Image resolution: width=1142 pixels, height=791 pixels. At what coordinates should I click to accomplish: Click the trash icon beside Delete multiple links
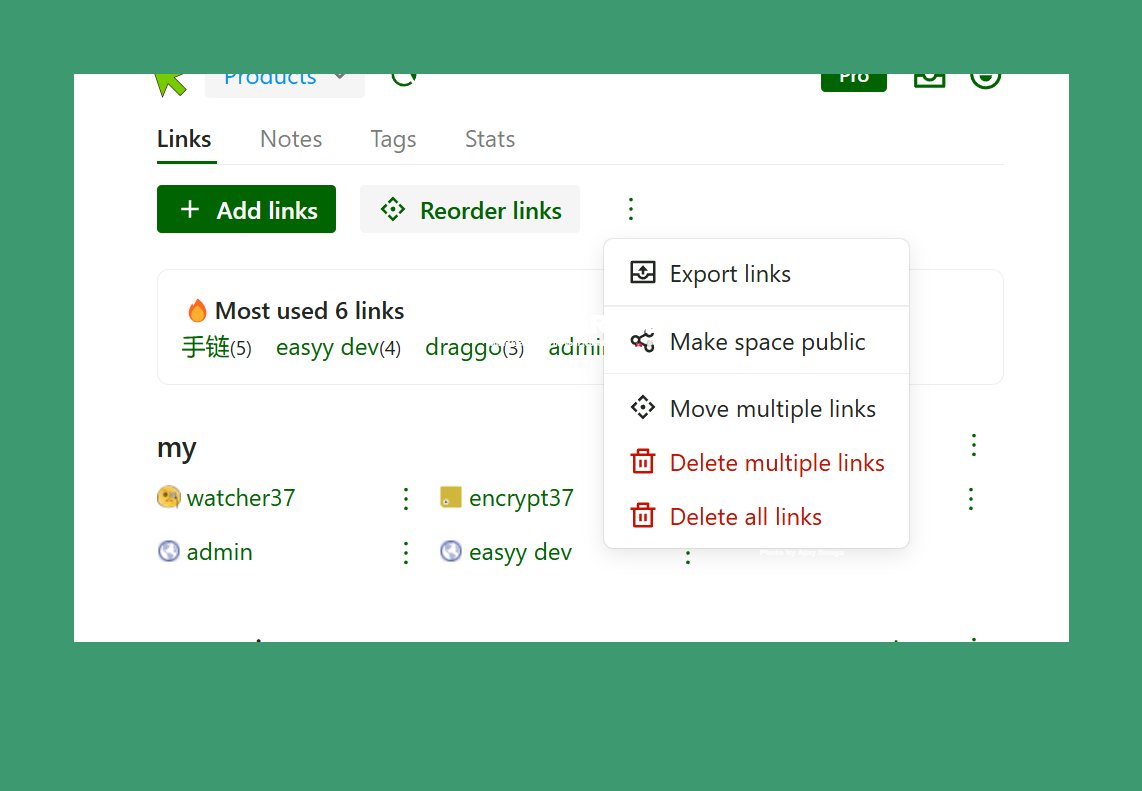coord(642,461)
